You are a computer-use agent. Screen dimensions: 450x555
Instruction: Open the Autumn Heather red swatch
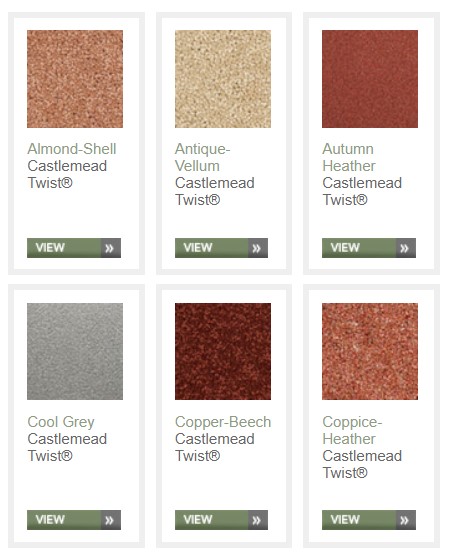370,79
